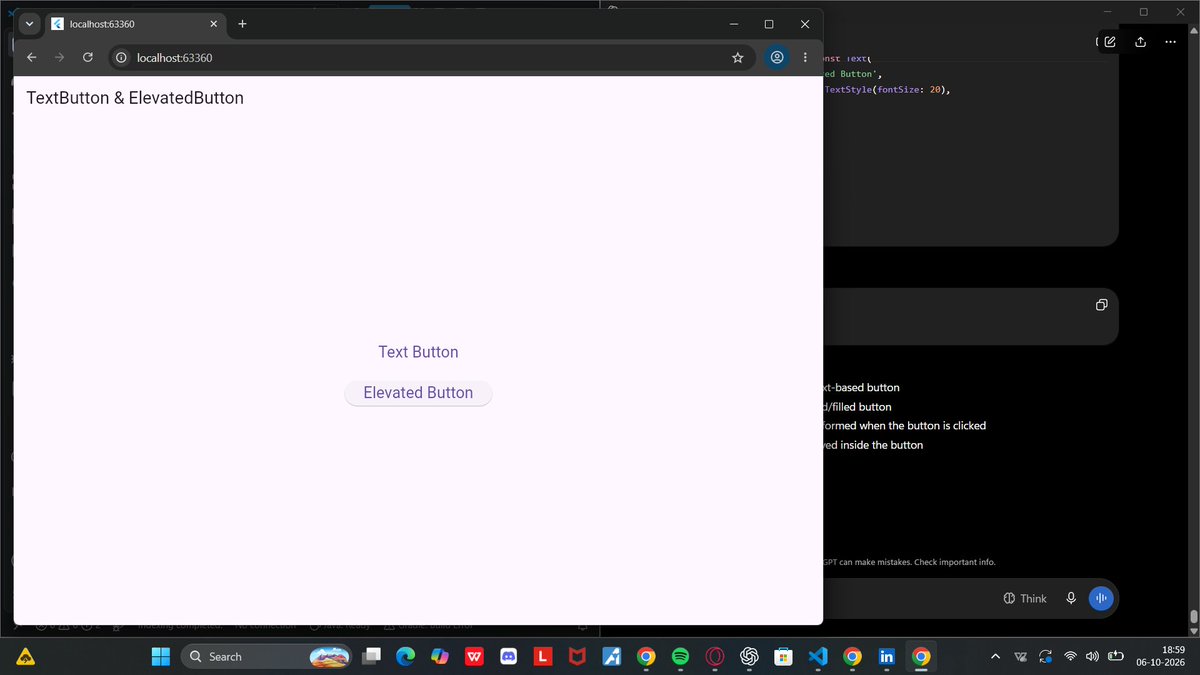Open ChatGPT's more options menu
The width and height of the screenshot is (1200, 675).
coord(1171,42)
